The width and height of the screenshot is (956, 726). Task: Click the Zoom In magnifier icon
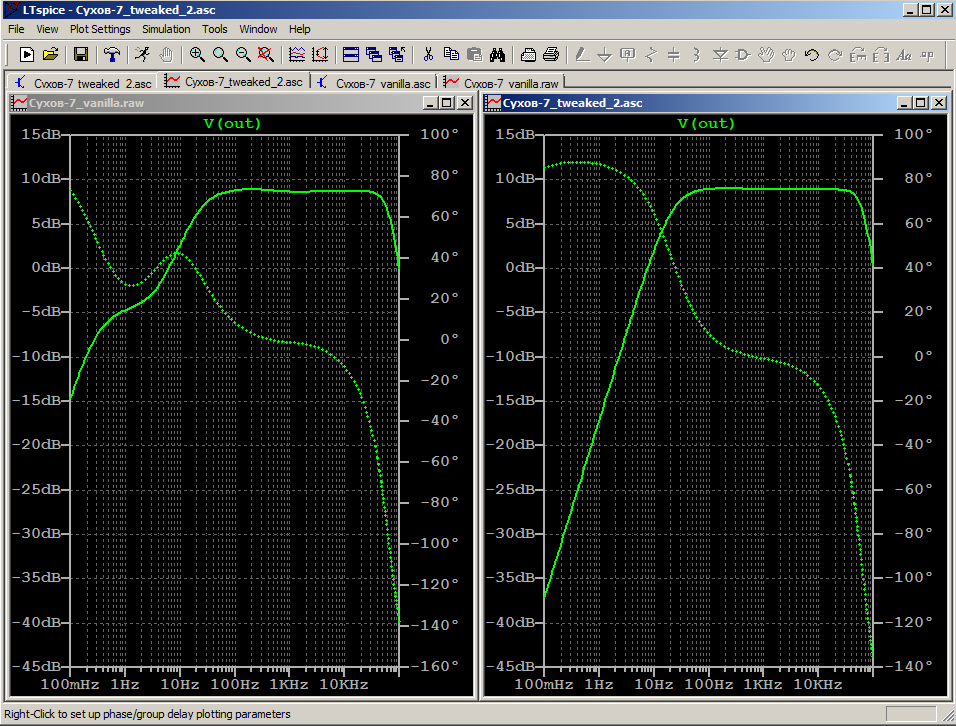point(197,55)
